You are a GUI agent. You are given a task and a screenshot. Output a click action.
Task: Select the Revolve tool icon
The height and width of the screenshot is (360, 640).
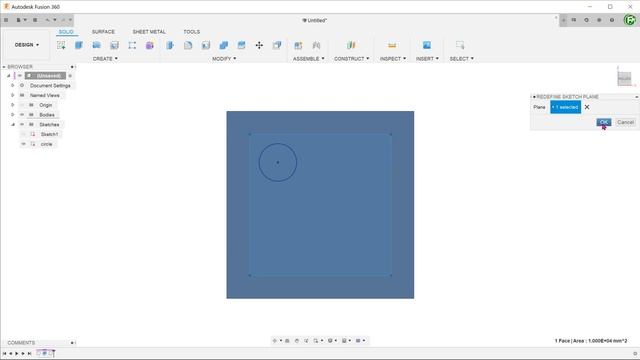click(97, 45)
